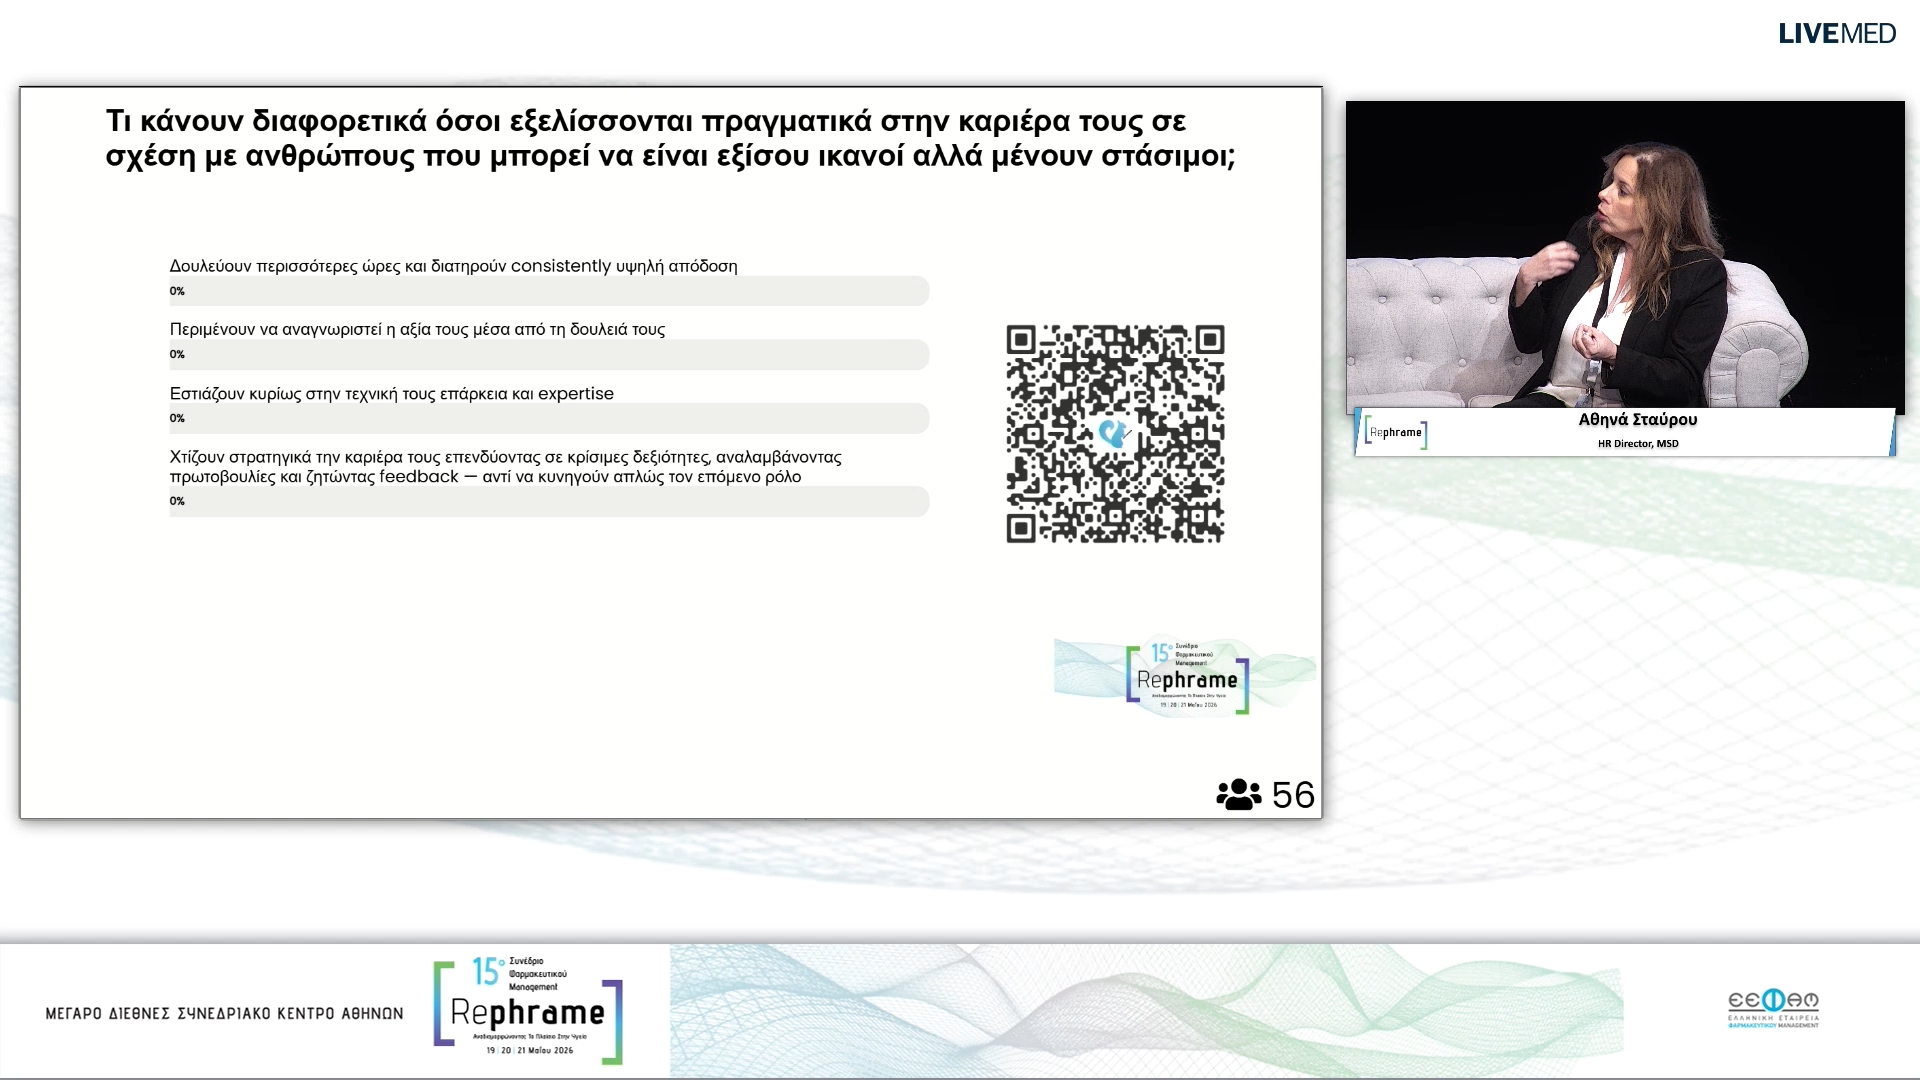Click the result bar under 'Εστιάζουν κυρίως'
The height and width of the screenshot is (1080, 1920).
coord(549,419)
